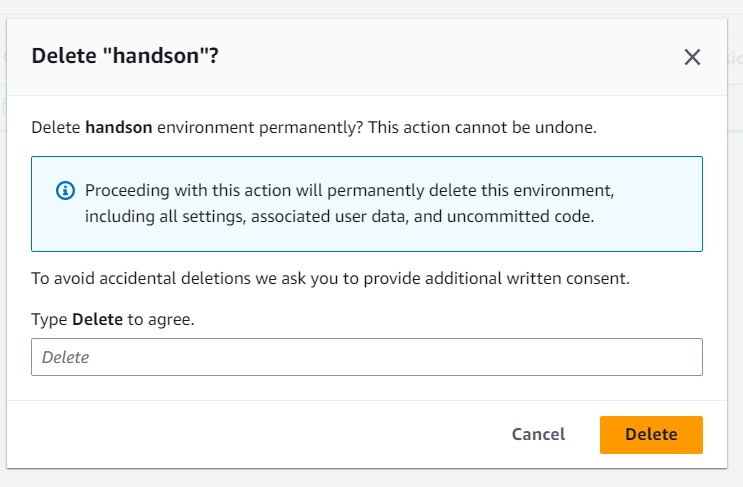Click the 'Delete "handson"?' dialog title
743x487 pixels.
[x=125, y=56]
